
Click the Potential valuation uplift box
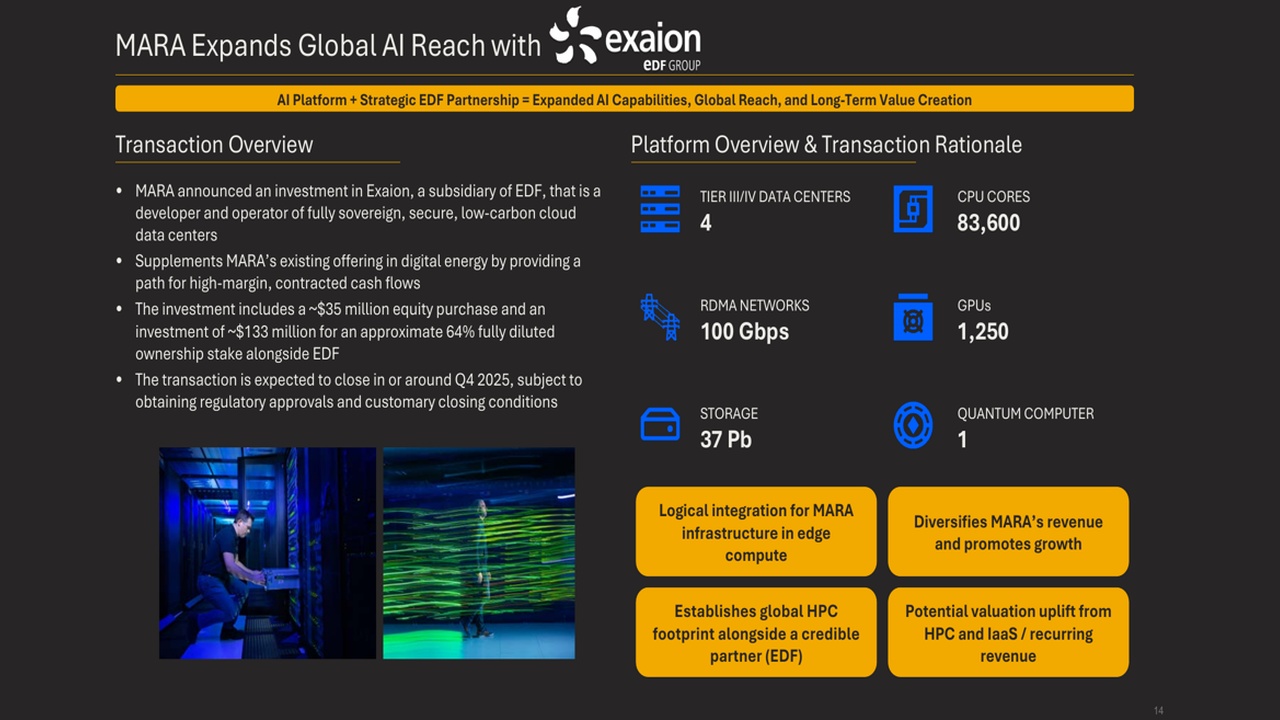1008,633
